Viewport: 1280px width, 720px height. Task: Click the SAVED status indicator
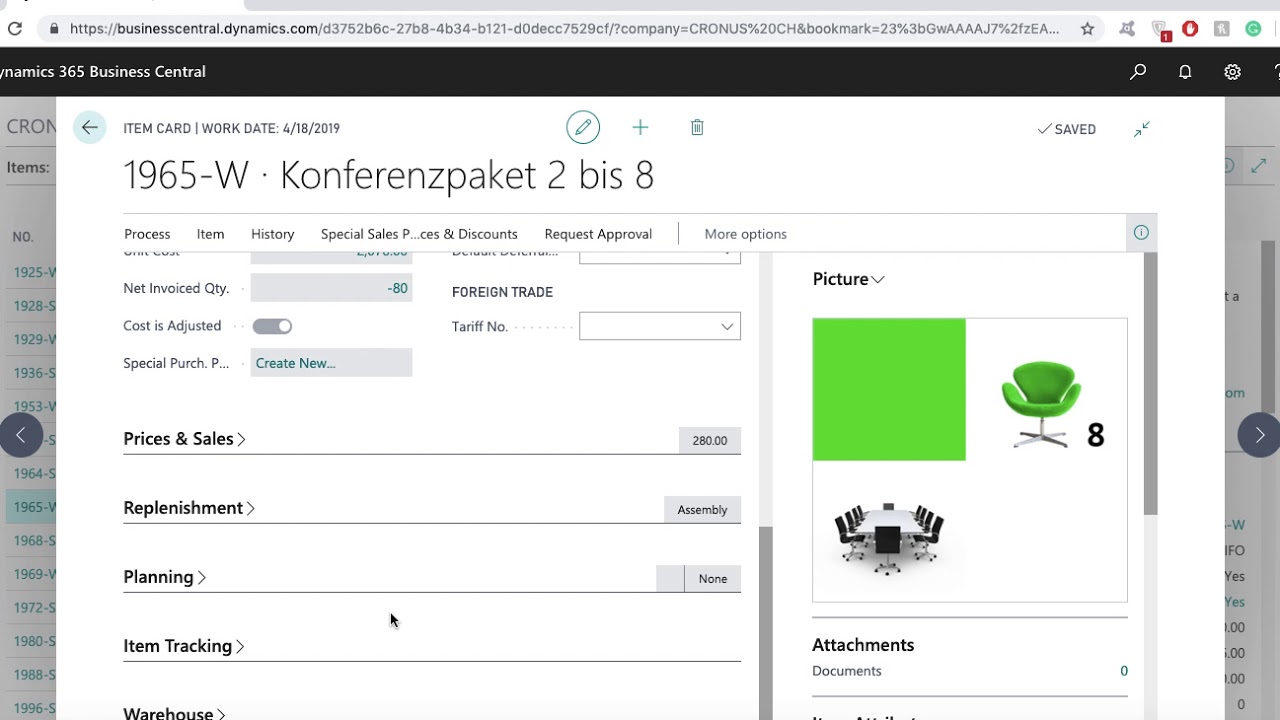[x=1066, y=129]
